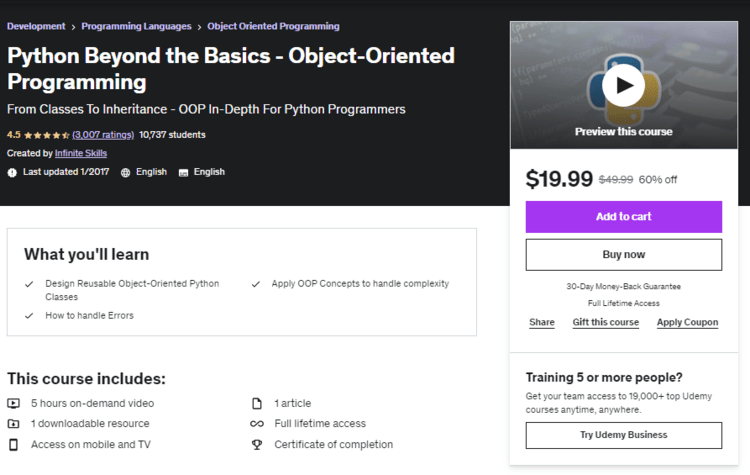
Task: Click checkmark beside How to handle Errors
Action: pos(29,316)
